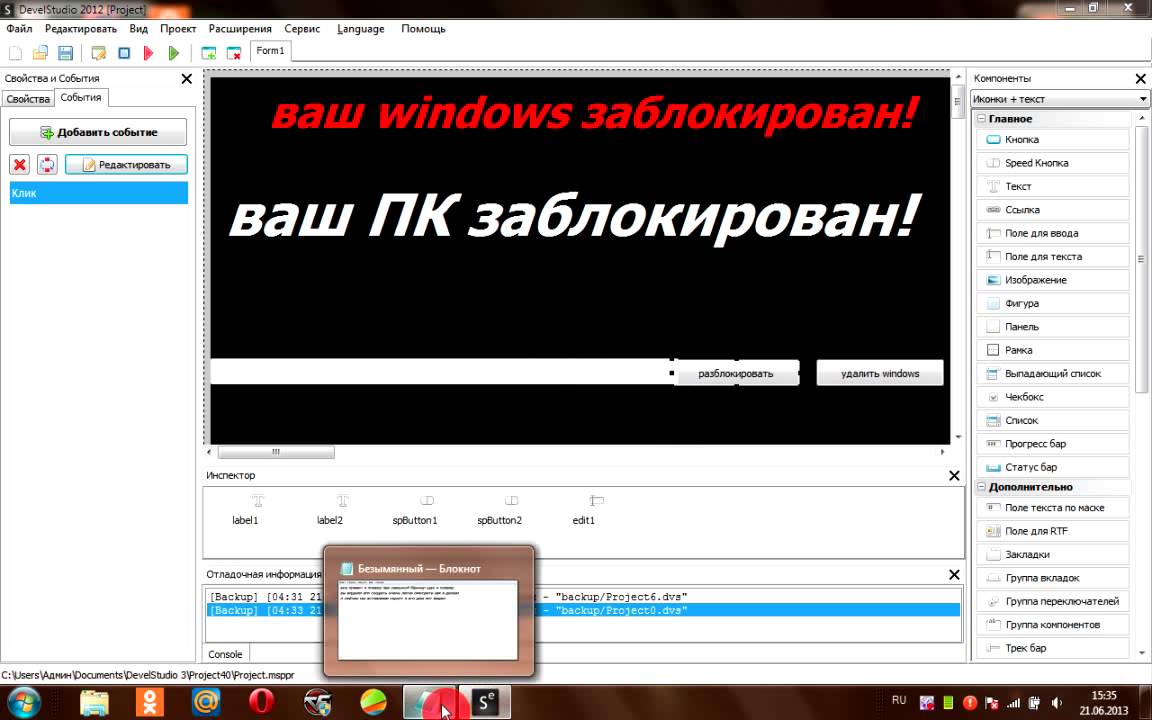The image size is (1152, 720).
Task: Select the Клик event row
Action: click(x=98, y=193)
